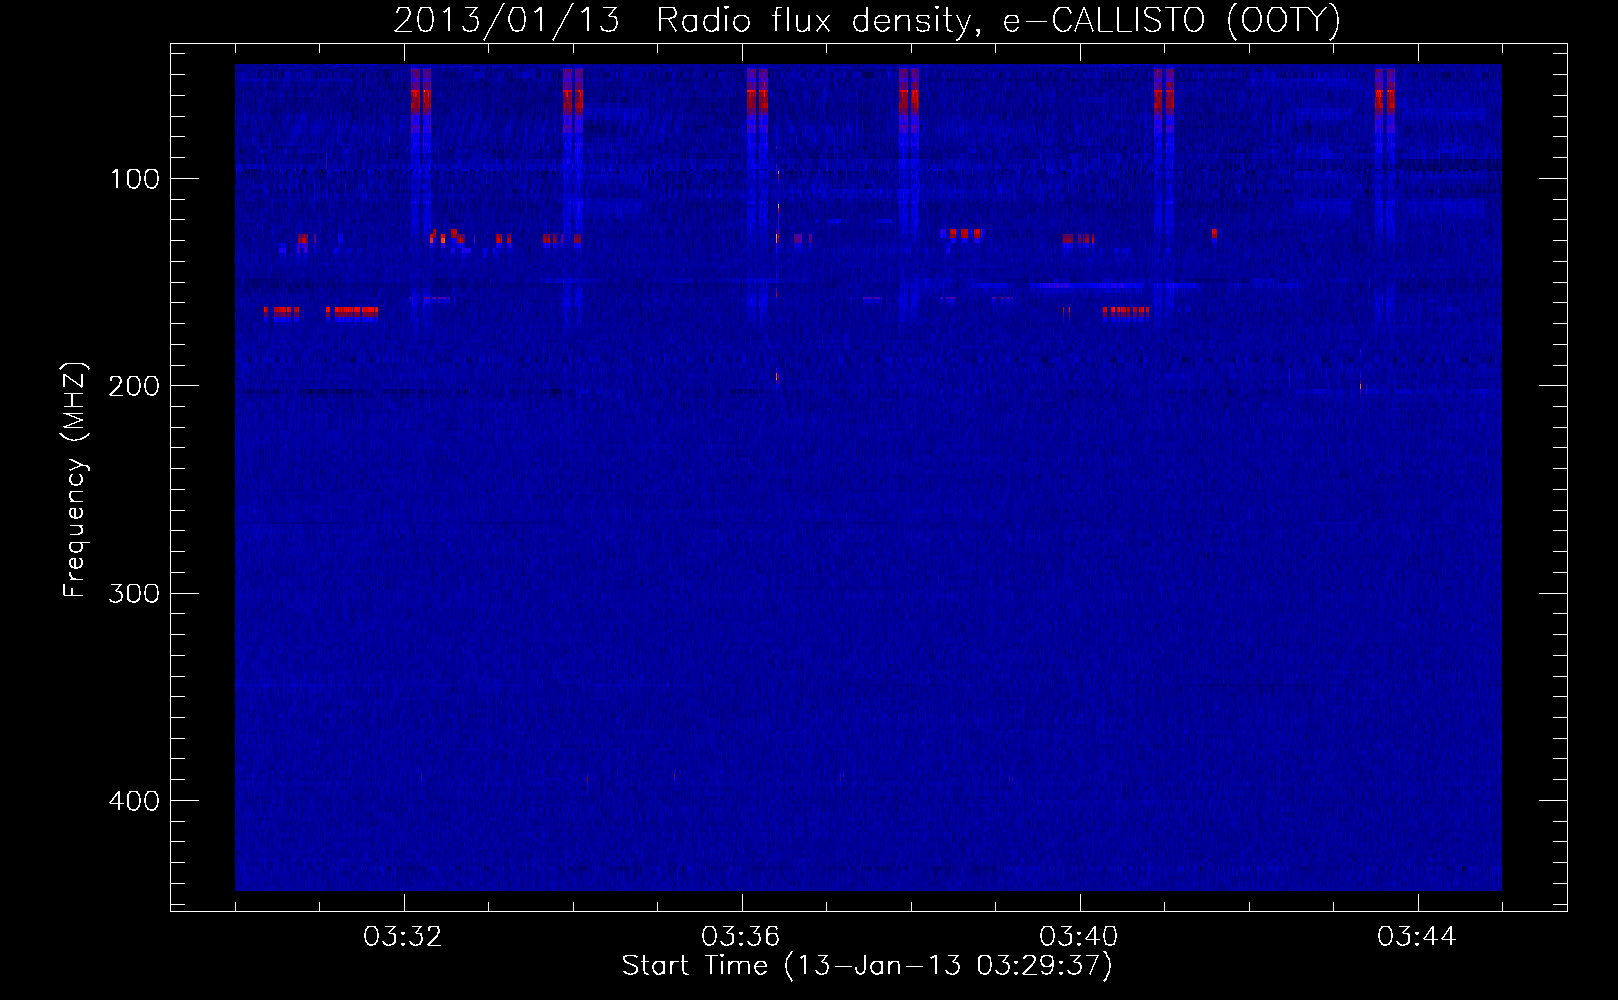Click the 200 frequency tick label
This screenshot has height=1000, width=1618.
coord(134,386)
